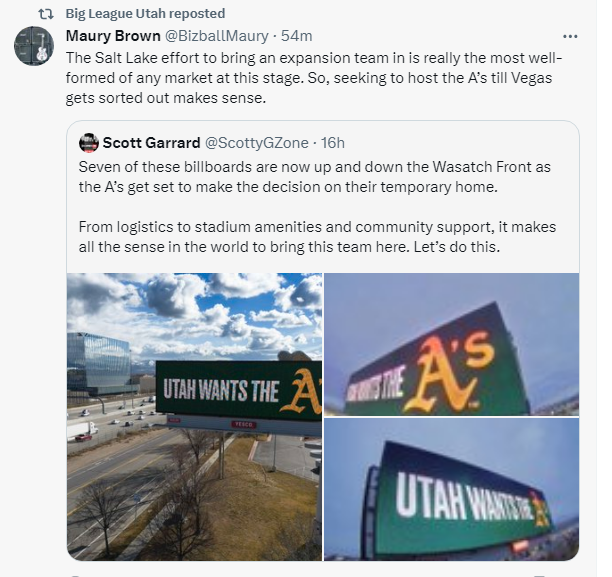Click the Salt Lake expansion tweet text
Screen dimensions: 612x577
(320, 78)
